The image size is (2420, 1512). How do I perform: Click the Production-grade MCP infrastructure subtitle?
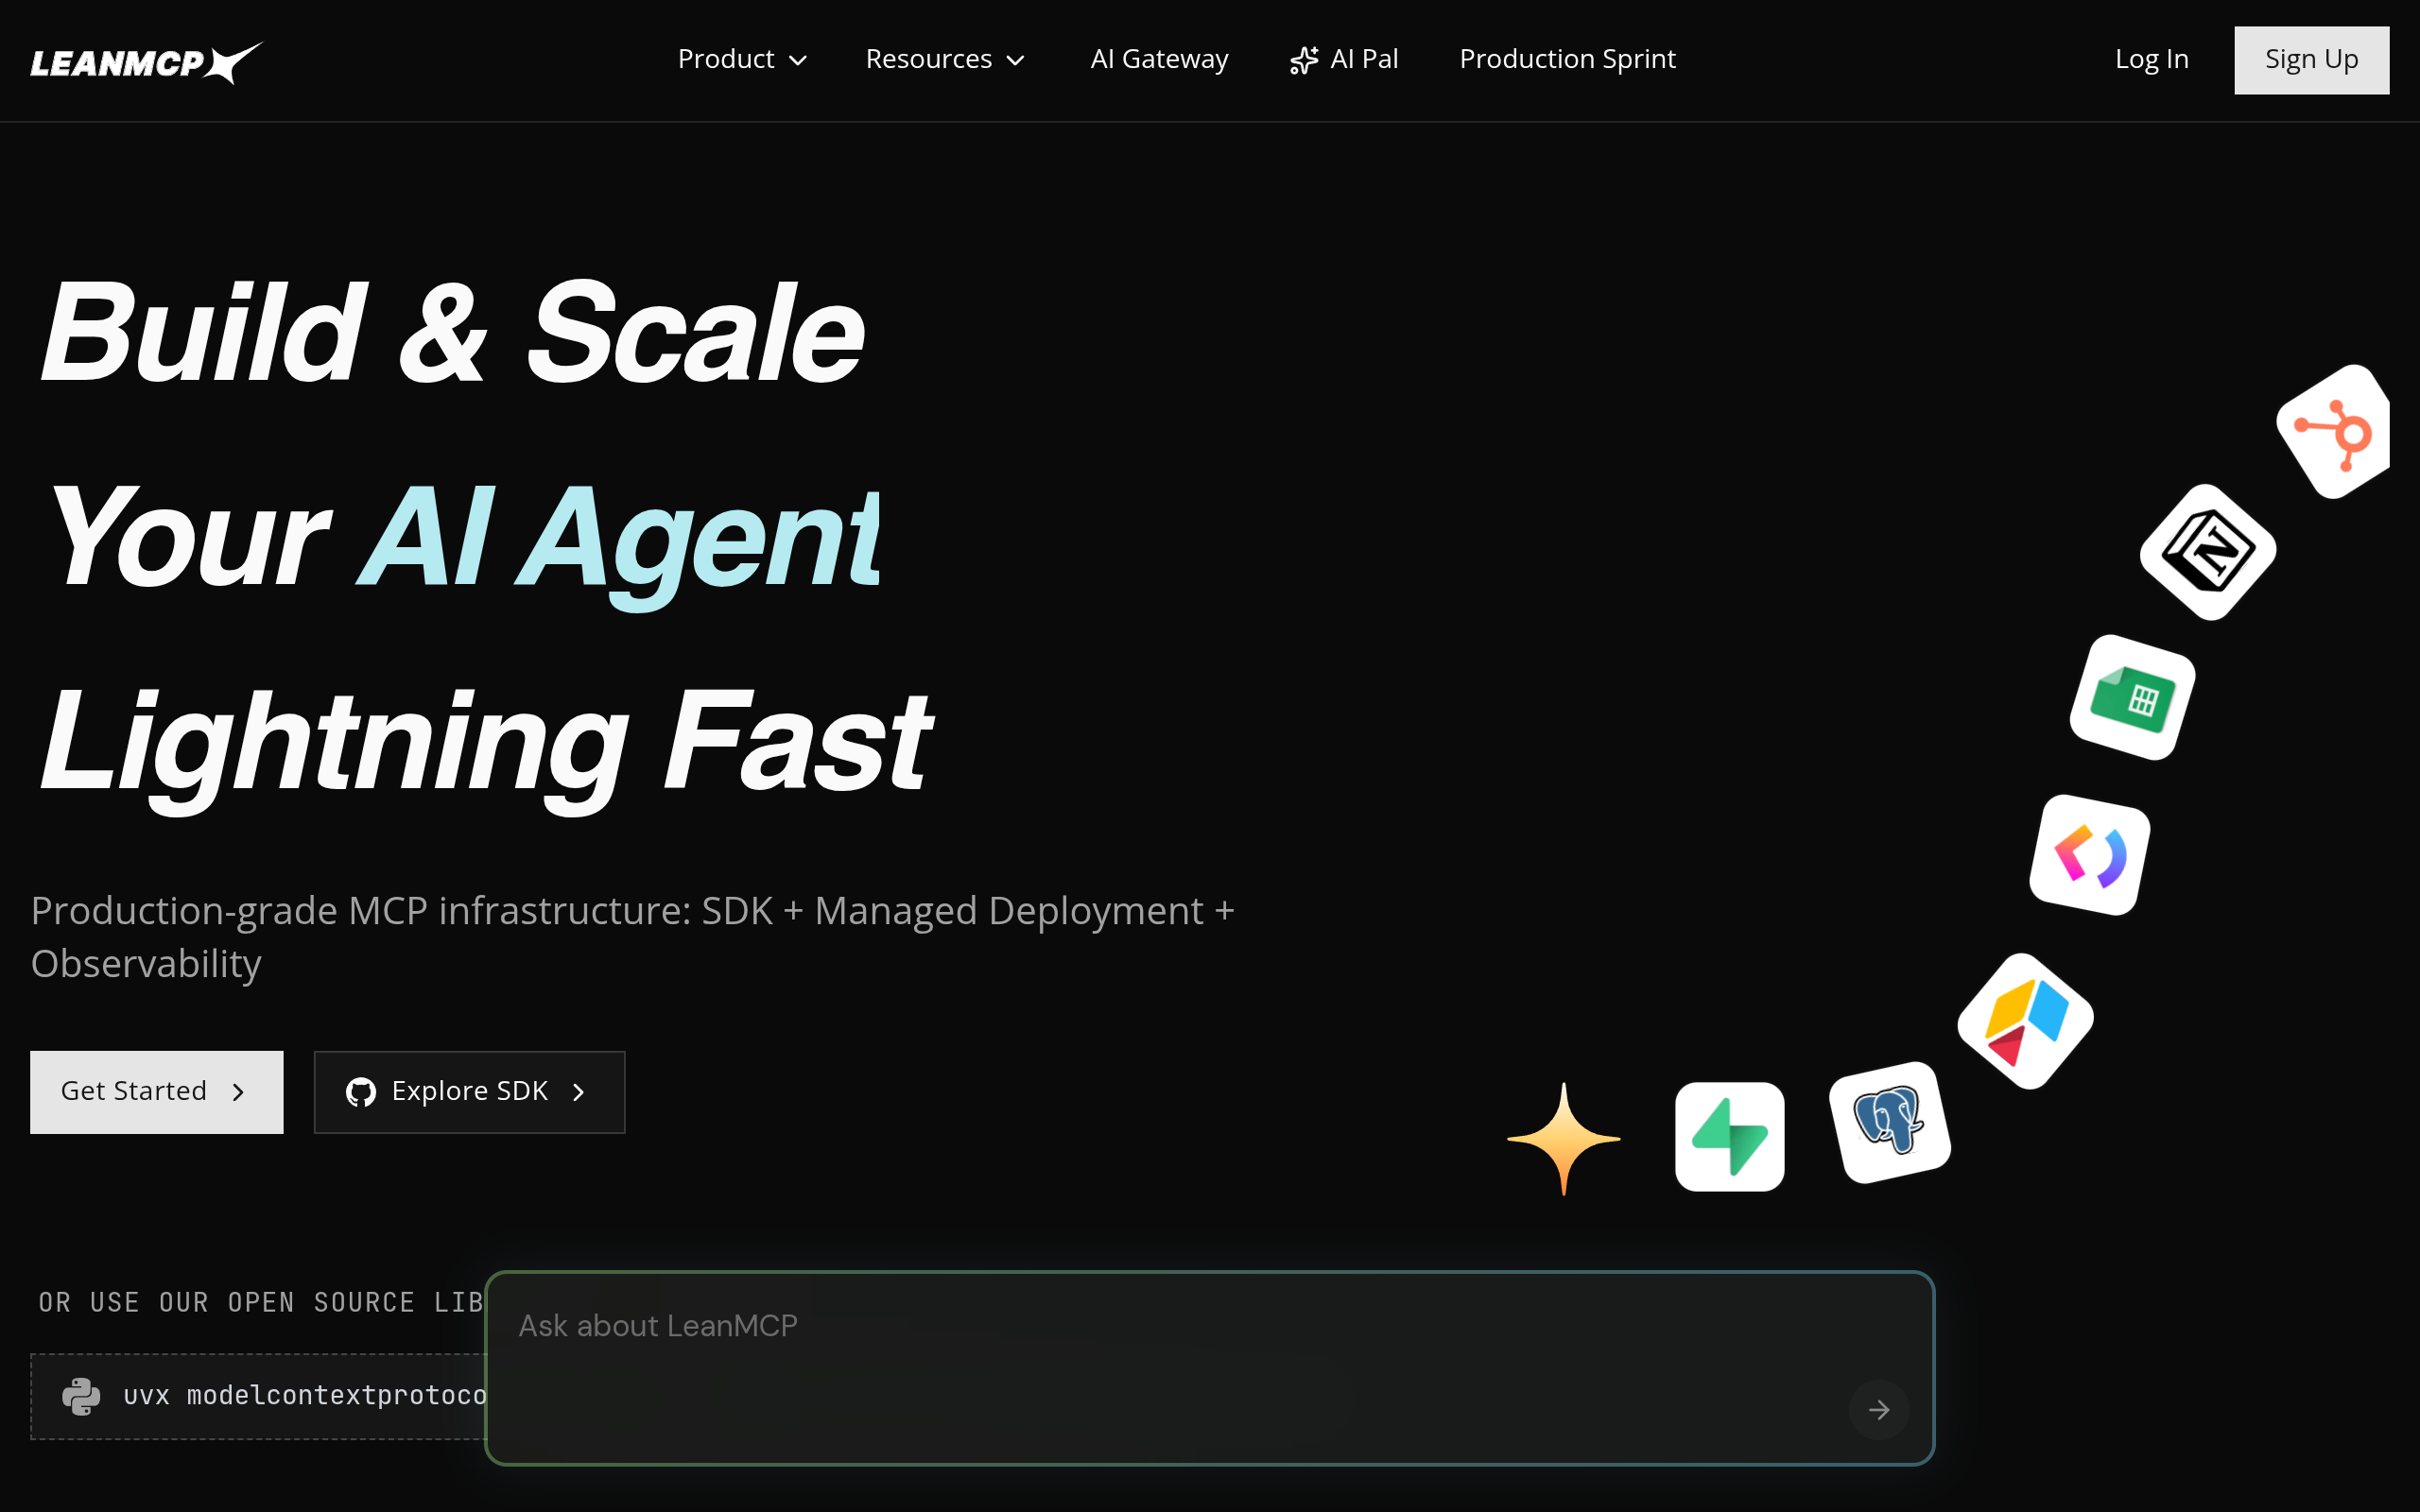point(632,937)
